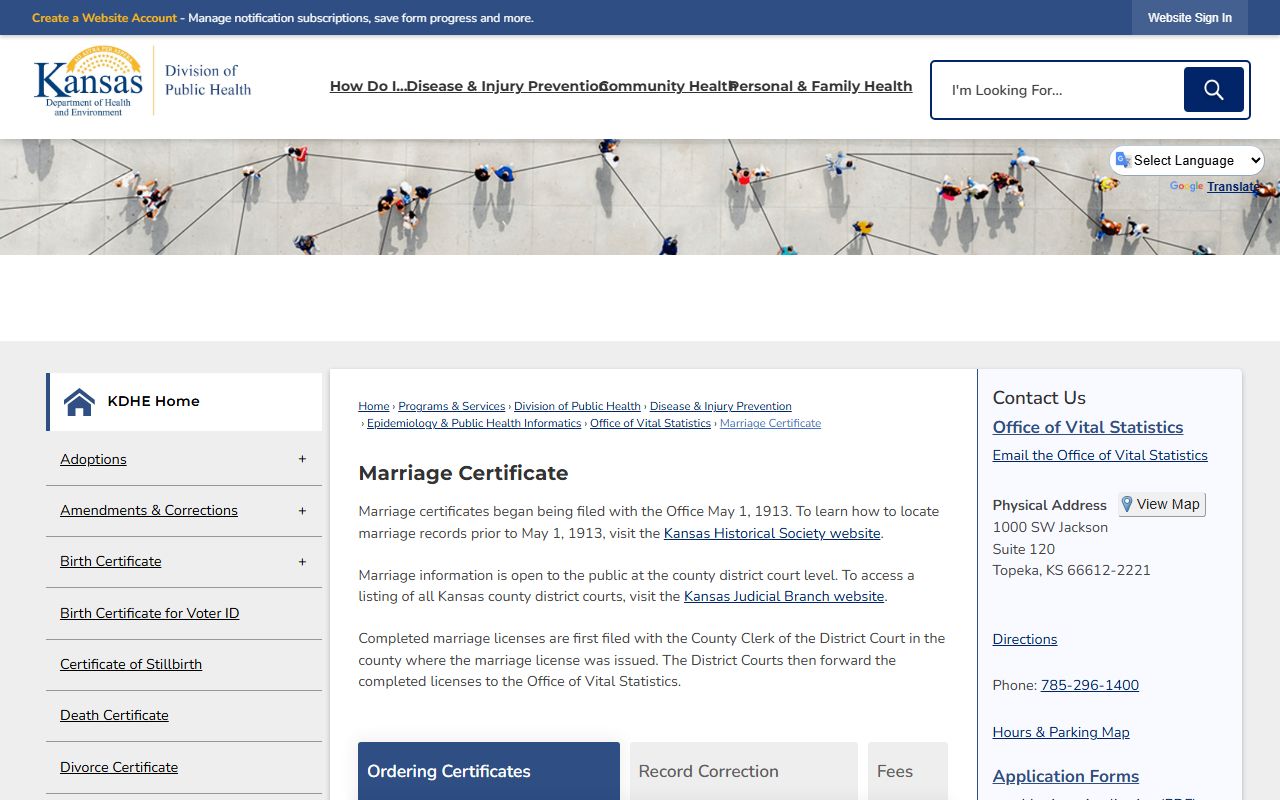The height and width of the screenshot is (800, 1280).
Task: Open Personal & Family Health menu
Action: point(821,86)
